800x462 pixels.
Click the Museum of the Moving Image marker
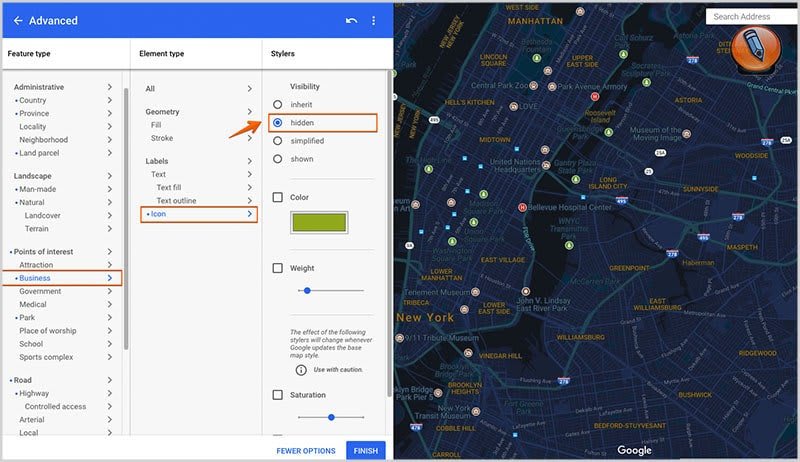coord(687,134)
